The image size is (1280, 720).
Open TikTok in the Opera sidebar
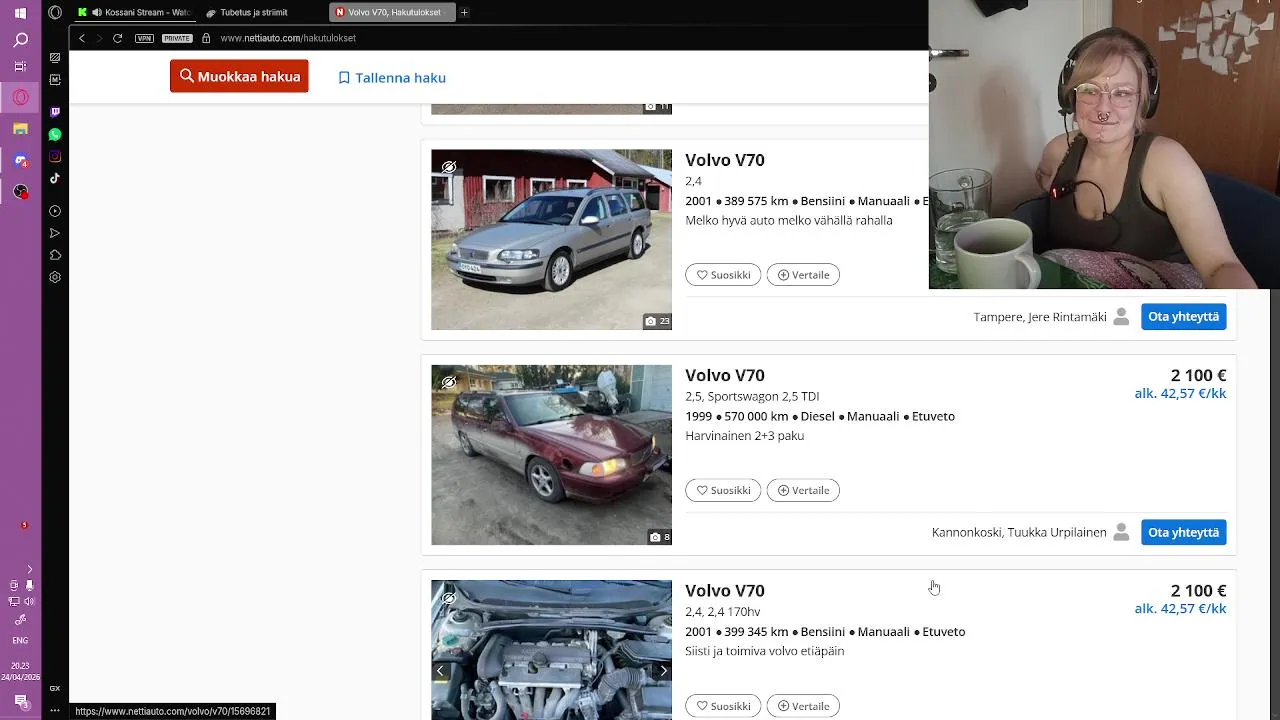55,178
